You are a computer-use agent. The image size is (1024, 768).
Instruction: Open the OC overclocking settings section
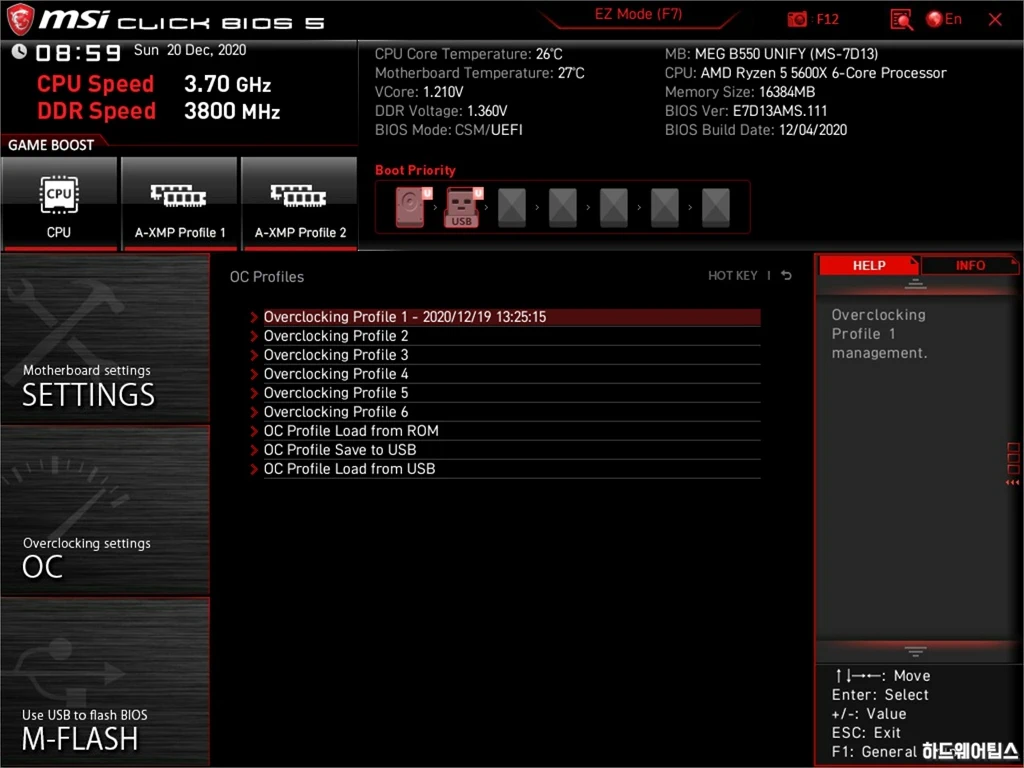105,511
